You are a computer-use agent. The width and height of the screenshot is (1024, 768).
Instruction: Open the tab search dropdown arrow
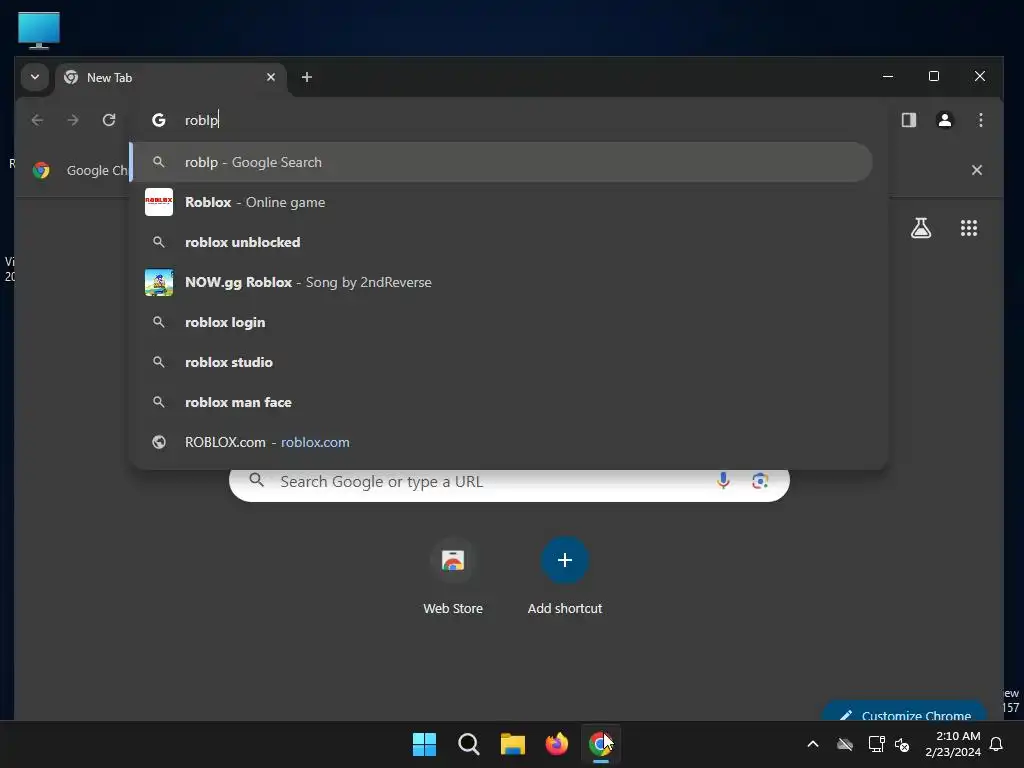click(35, 77)
